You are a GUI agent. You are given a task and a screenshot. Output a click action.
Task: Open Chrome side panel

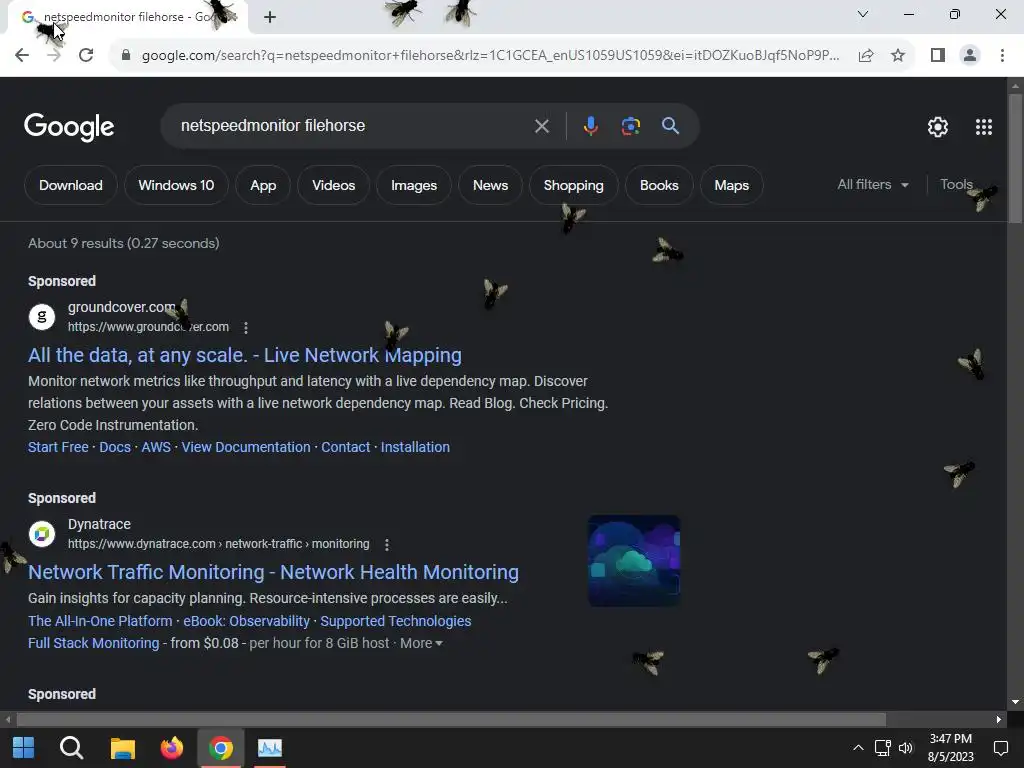(938, 56)
